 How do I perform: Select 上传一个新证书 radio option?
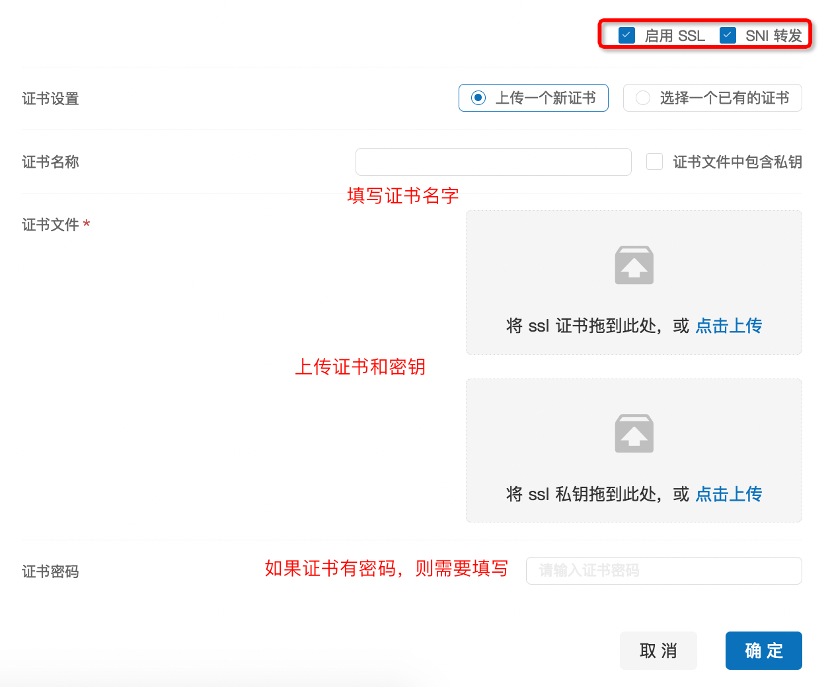pos(478,98)
